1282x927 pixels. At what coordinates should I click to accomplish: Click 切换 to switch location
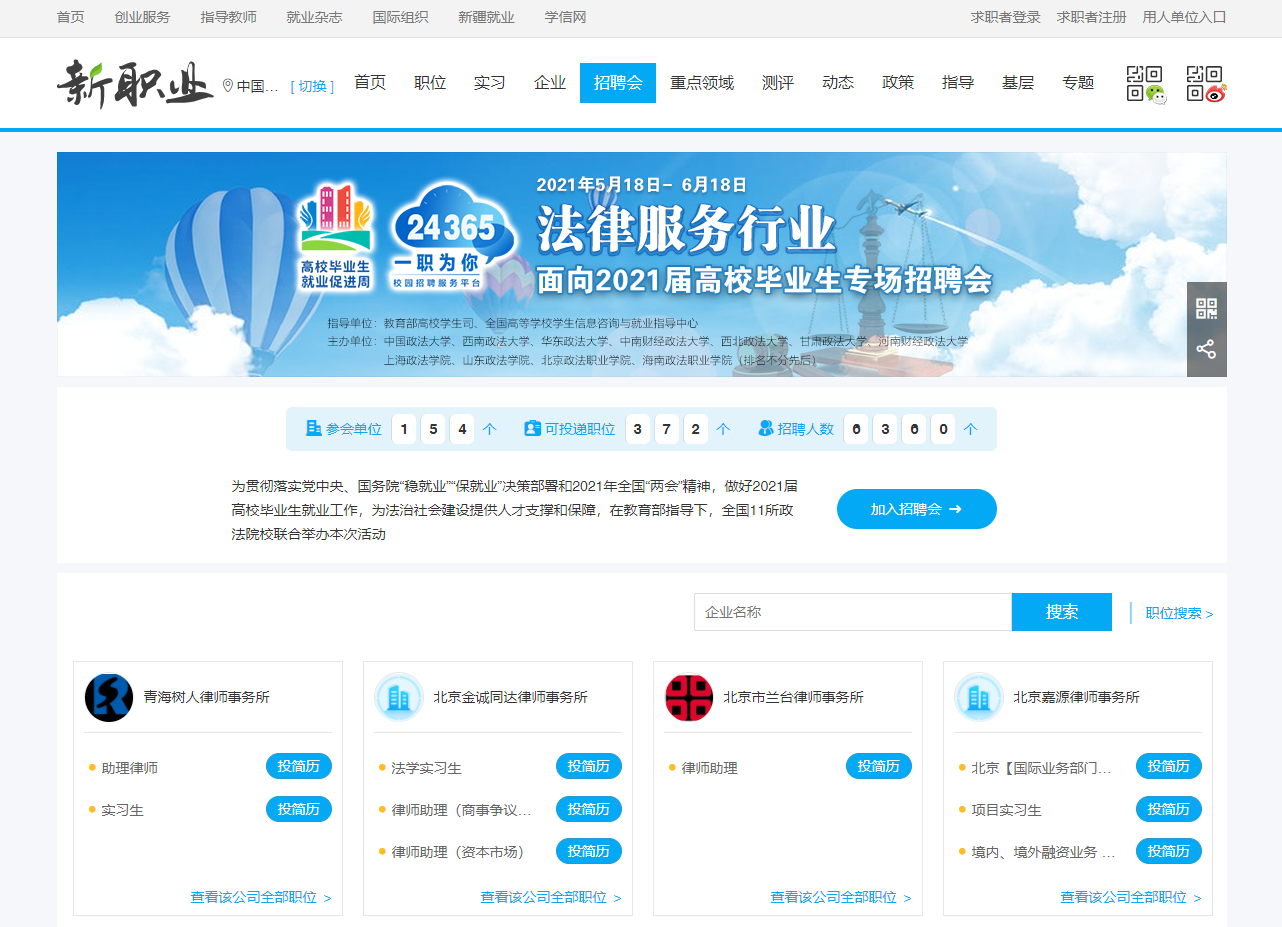[x=312, y=86]
